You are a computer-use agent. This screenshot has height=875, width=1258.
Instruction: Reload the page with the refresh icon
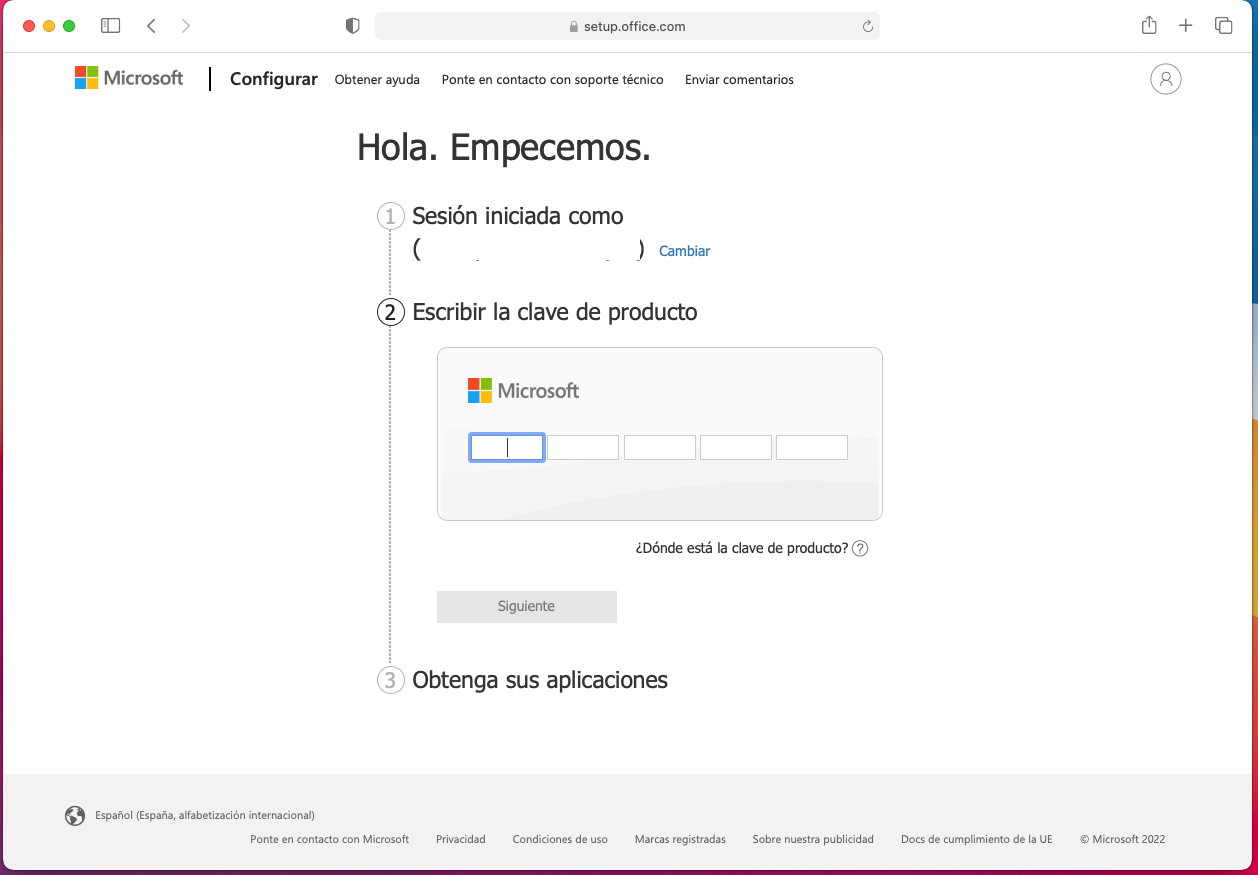pyautogui.click(x=867, y=27)
